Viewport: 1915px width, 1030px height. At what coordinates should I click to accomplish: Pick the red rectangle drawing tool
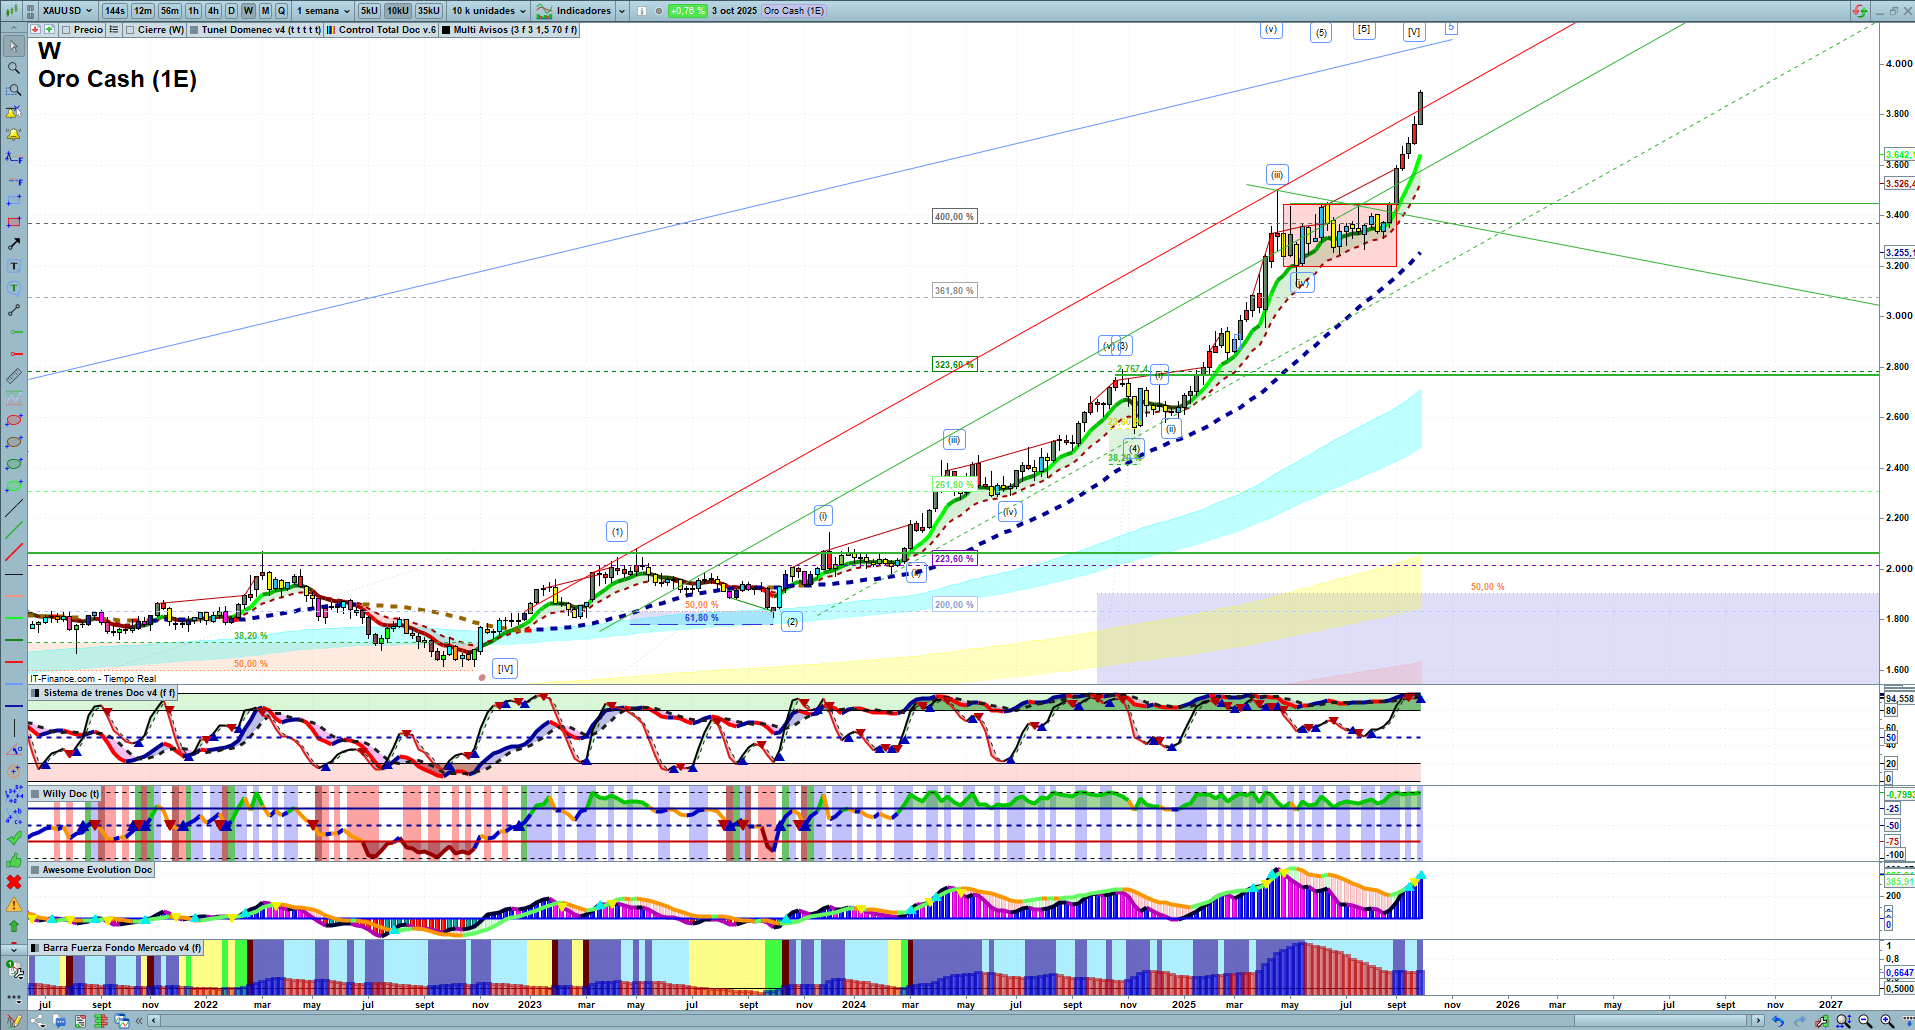(14, 222)
